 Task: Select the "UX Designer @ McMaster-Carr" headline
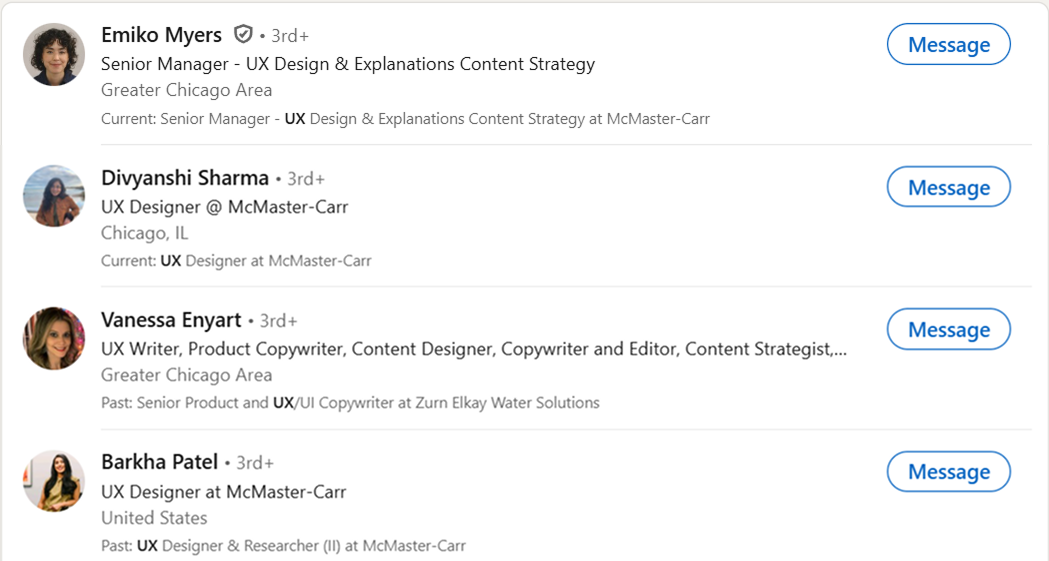(x=225, y=207)
